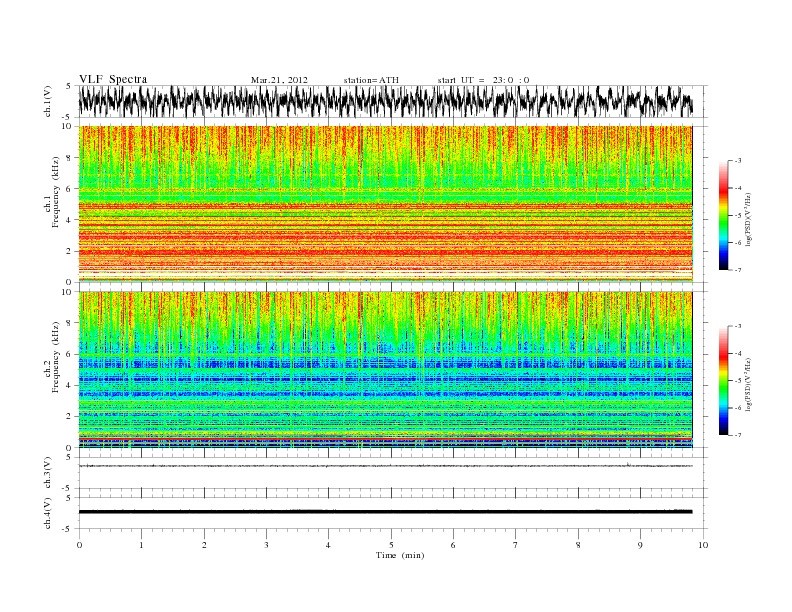
Task: Click the 'ch.3(V)' axis label
Action: click(48, 473)
